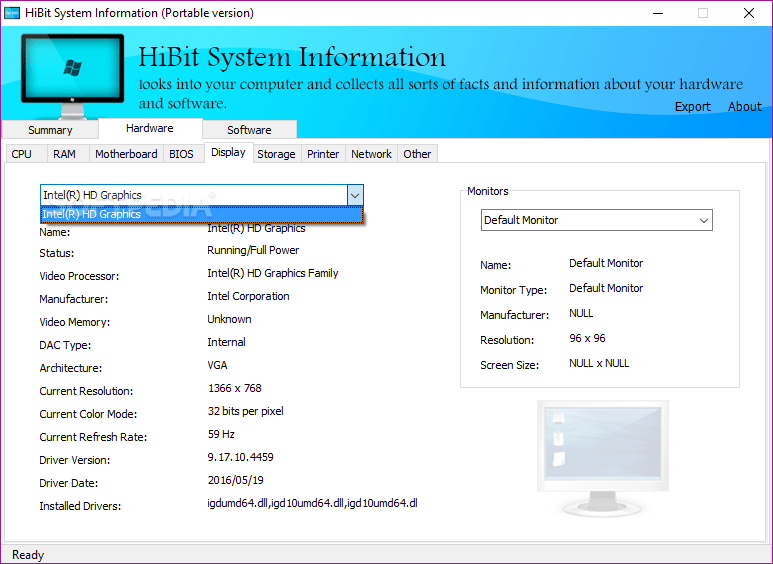Click the Ready status bar text

[x=28, y=555]
